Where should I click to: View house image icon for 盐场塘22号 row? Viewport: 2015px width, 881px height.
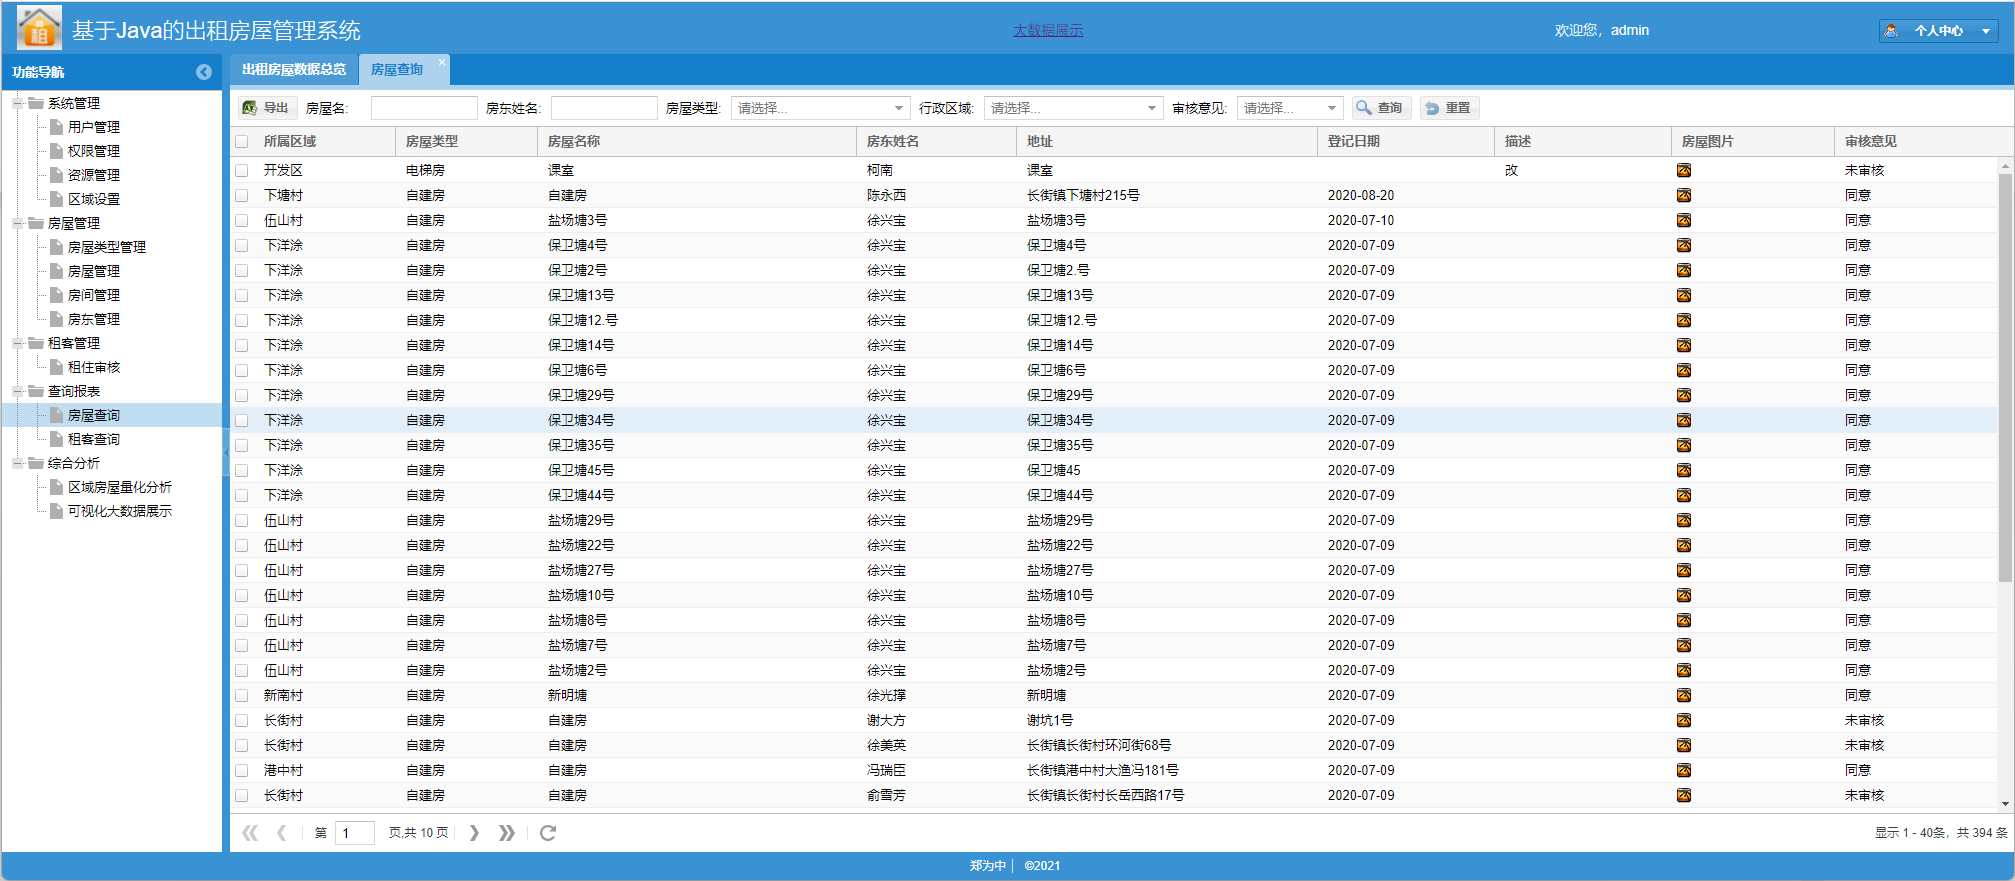pyautogui.click(x=1684, y=546)
